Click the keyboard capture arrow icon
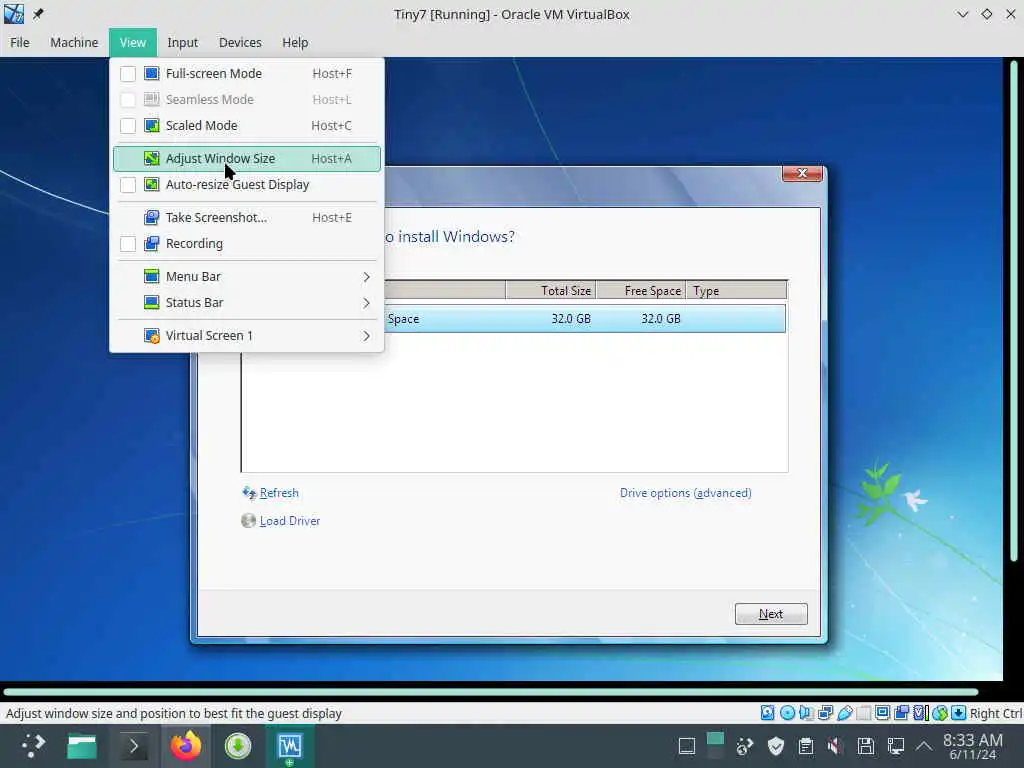Image resolution: width=1024 pixels, height=768 pixels. coord(959,712)
